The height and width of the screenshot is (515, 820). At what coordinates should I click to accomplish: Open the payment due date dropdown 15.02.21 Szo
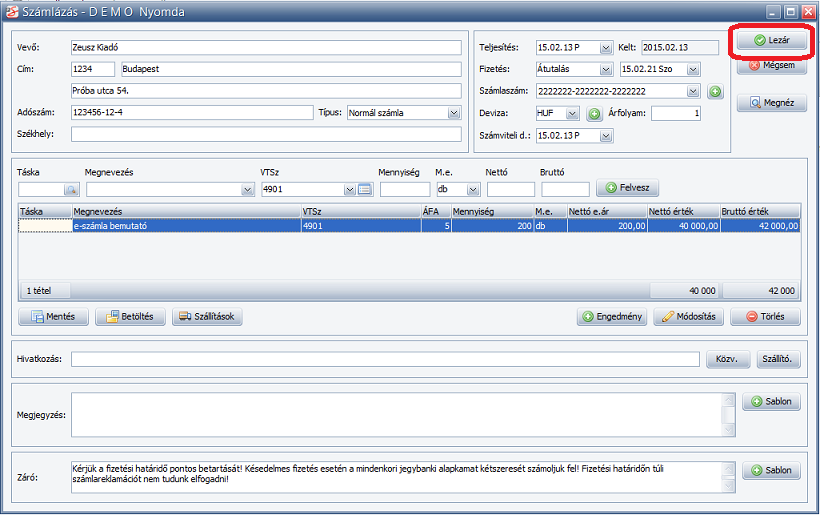pos(693,69)
